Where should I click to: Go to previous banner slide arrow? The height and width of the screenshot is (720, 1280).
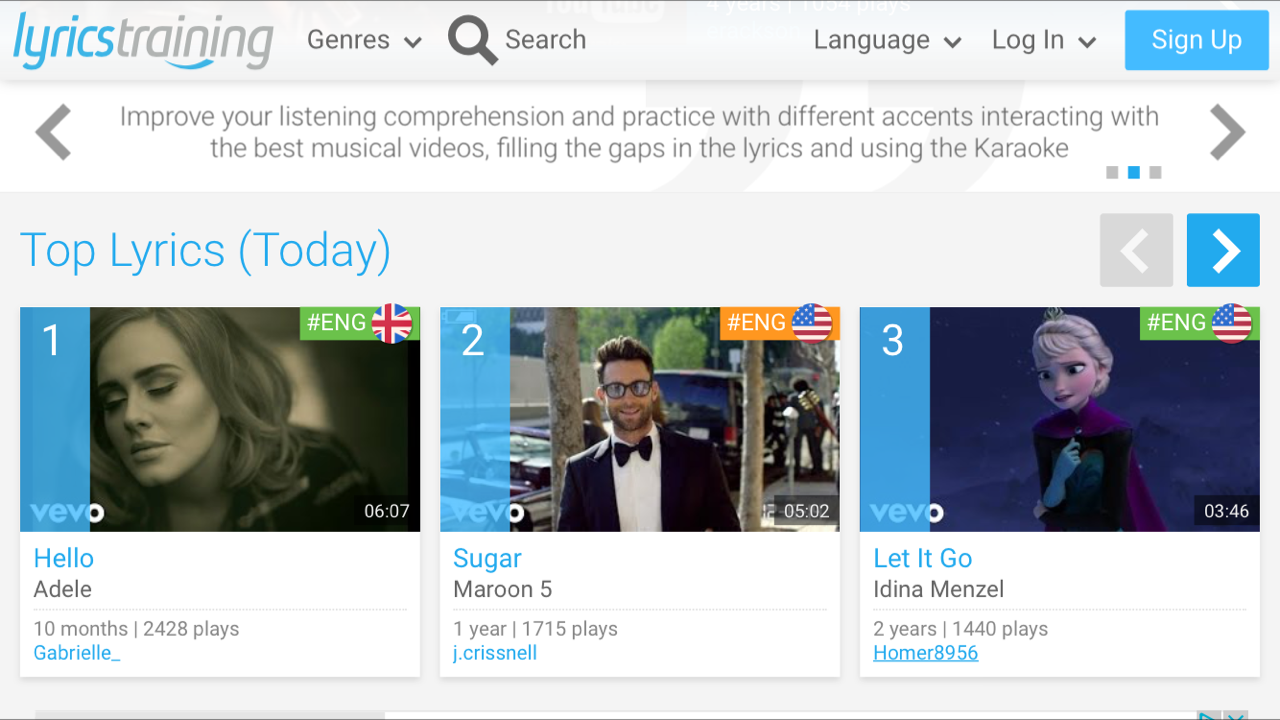coord(54,132)
